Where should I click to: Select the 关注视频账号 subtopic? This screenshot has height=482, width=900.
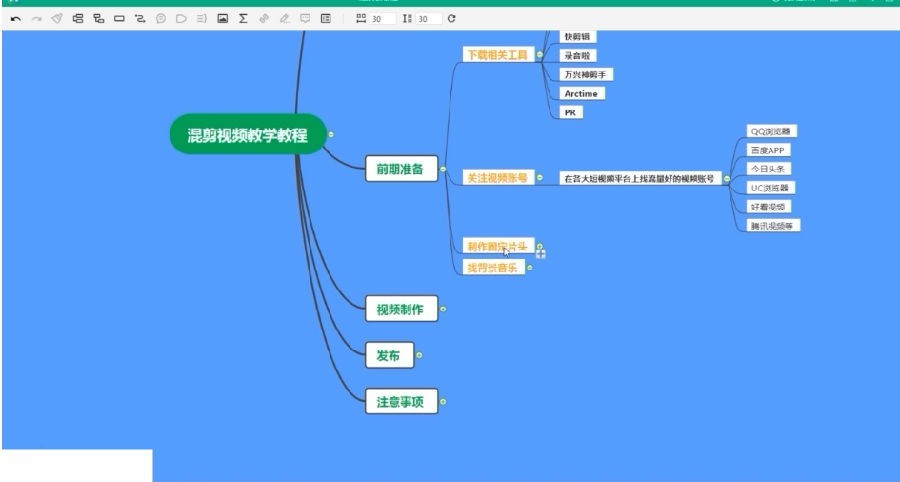498,178
